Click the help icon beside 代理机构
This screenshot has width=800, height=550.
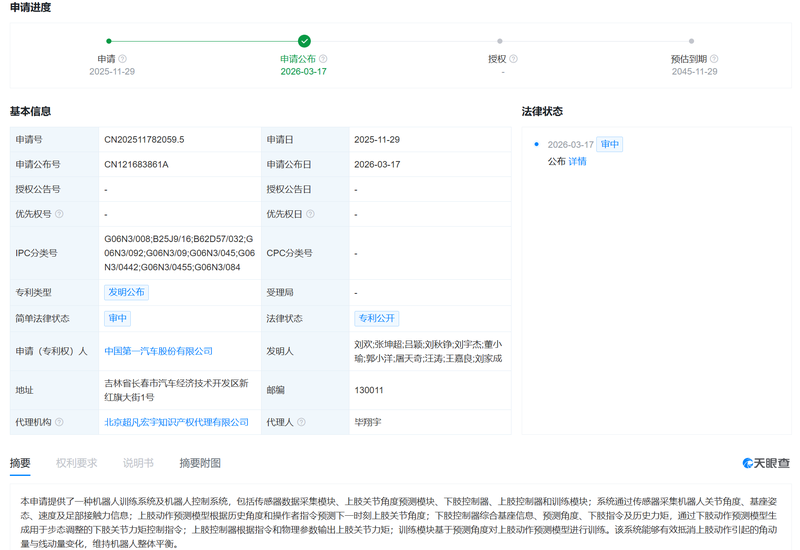click(x=59, y=422)
